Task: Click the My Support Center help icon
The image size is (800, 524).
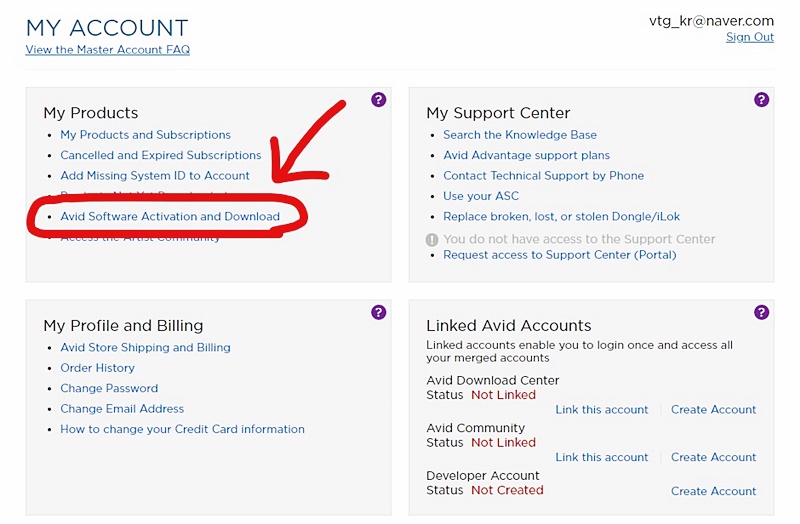Action: 761,99
